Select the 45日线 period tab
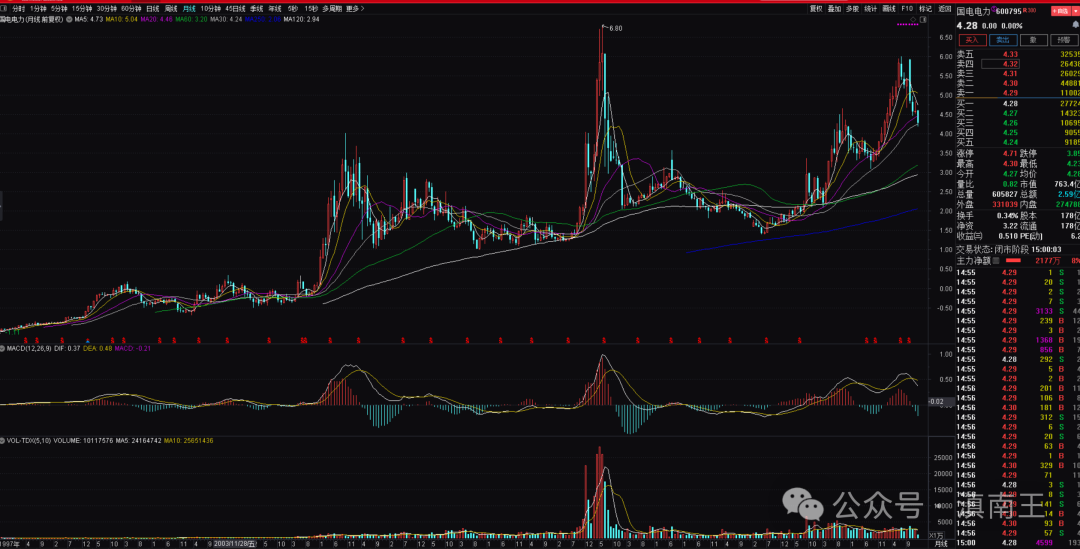This screenshot has height=549, width=1080. [x=235, y=9]
